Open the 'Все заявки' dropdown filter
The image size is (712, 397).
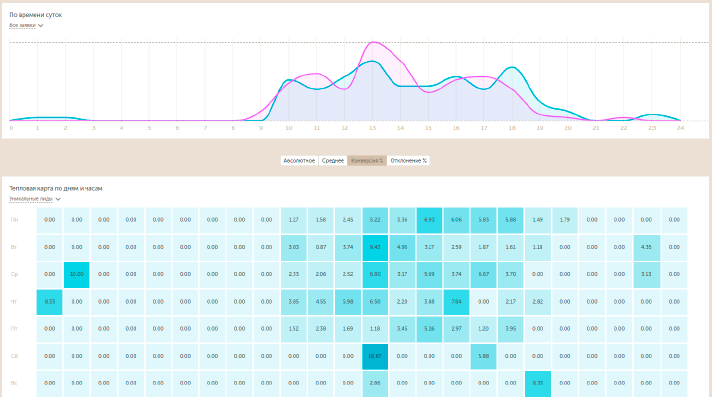pyautogui.click(x=26, y=25)
